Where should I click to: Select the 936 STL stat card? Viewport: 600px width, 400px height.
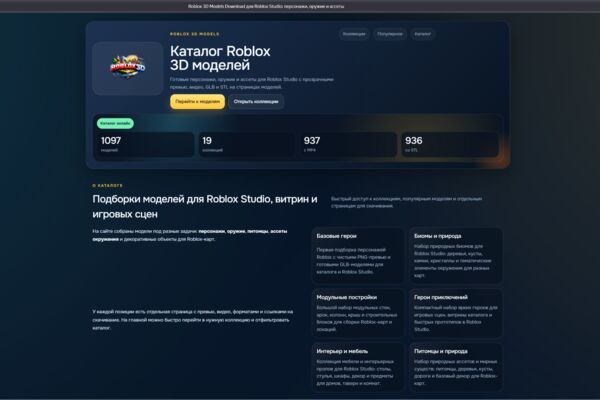[x=449, y=144]
